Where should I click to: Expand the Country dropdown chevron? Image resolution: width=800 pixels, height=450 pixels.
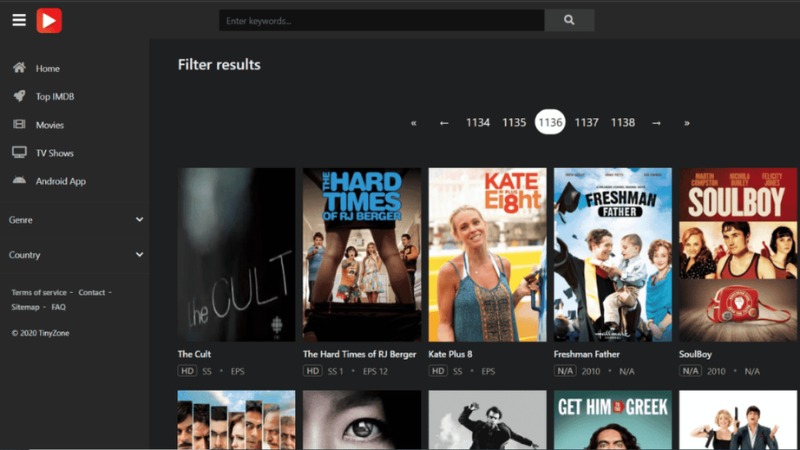coord(139,255)
